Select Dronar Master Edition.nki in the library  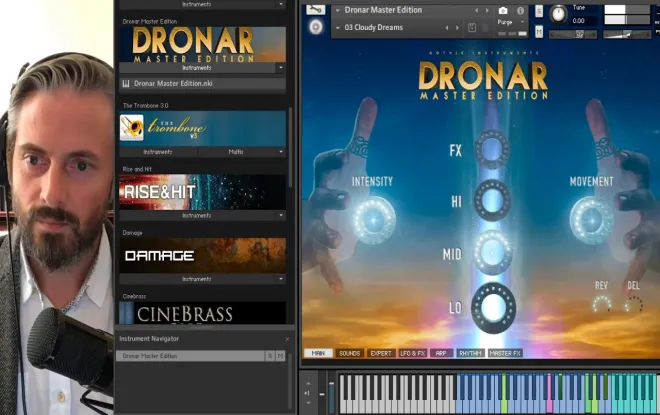(x=202, y=83)
